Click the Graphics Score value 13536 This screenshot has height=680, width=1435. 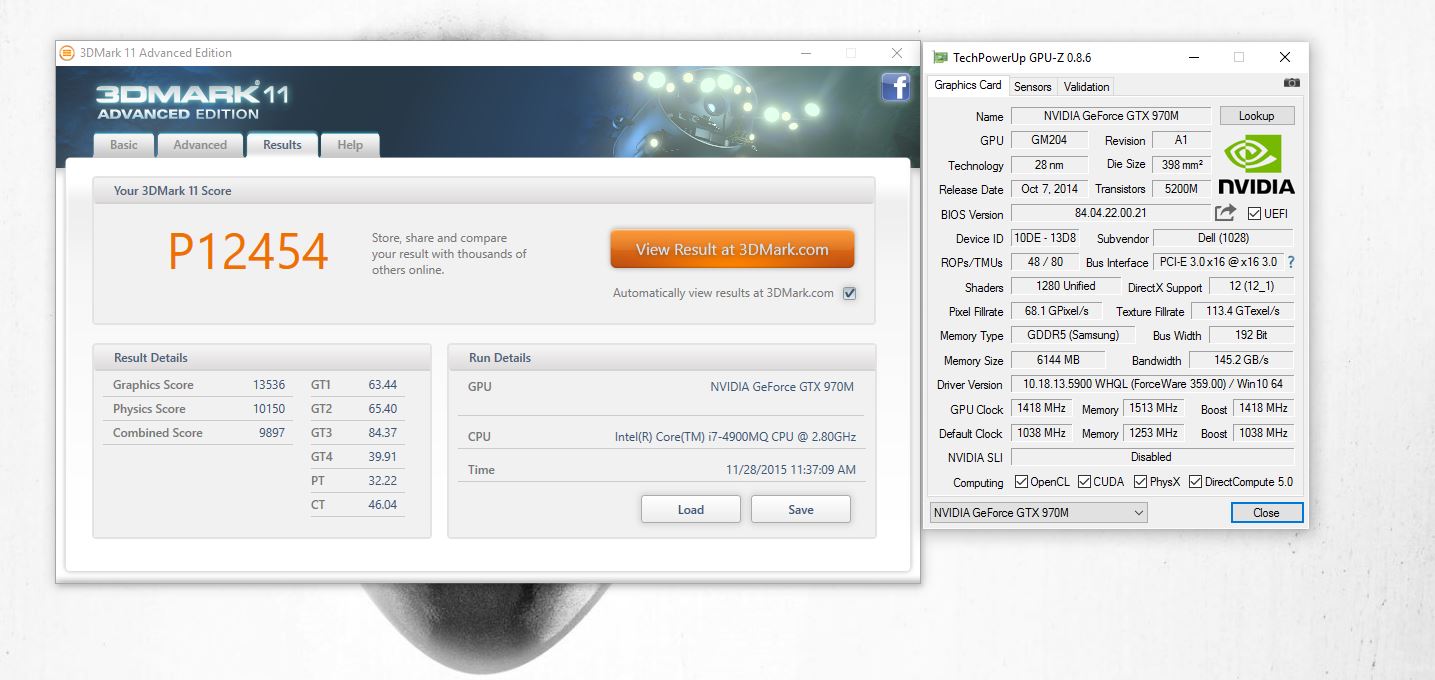click(x=269, y=385)
